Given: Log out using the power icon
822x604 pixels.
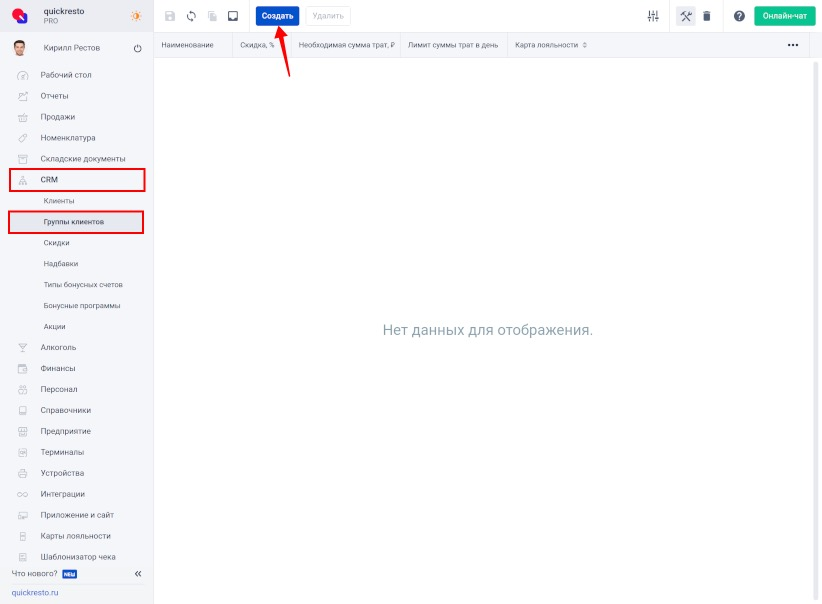Looking at the screenshot, I should (x=137, y=48).
